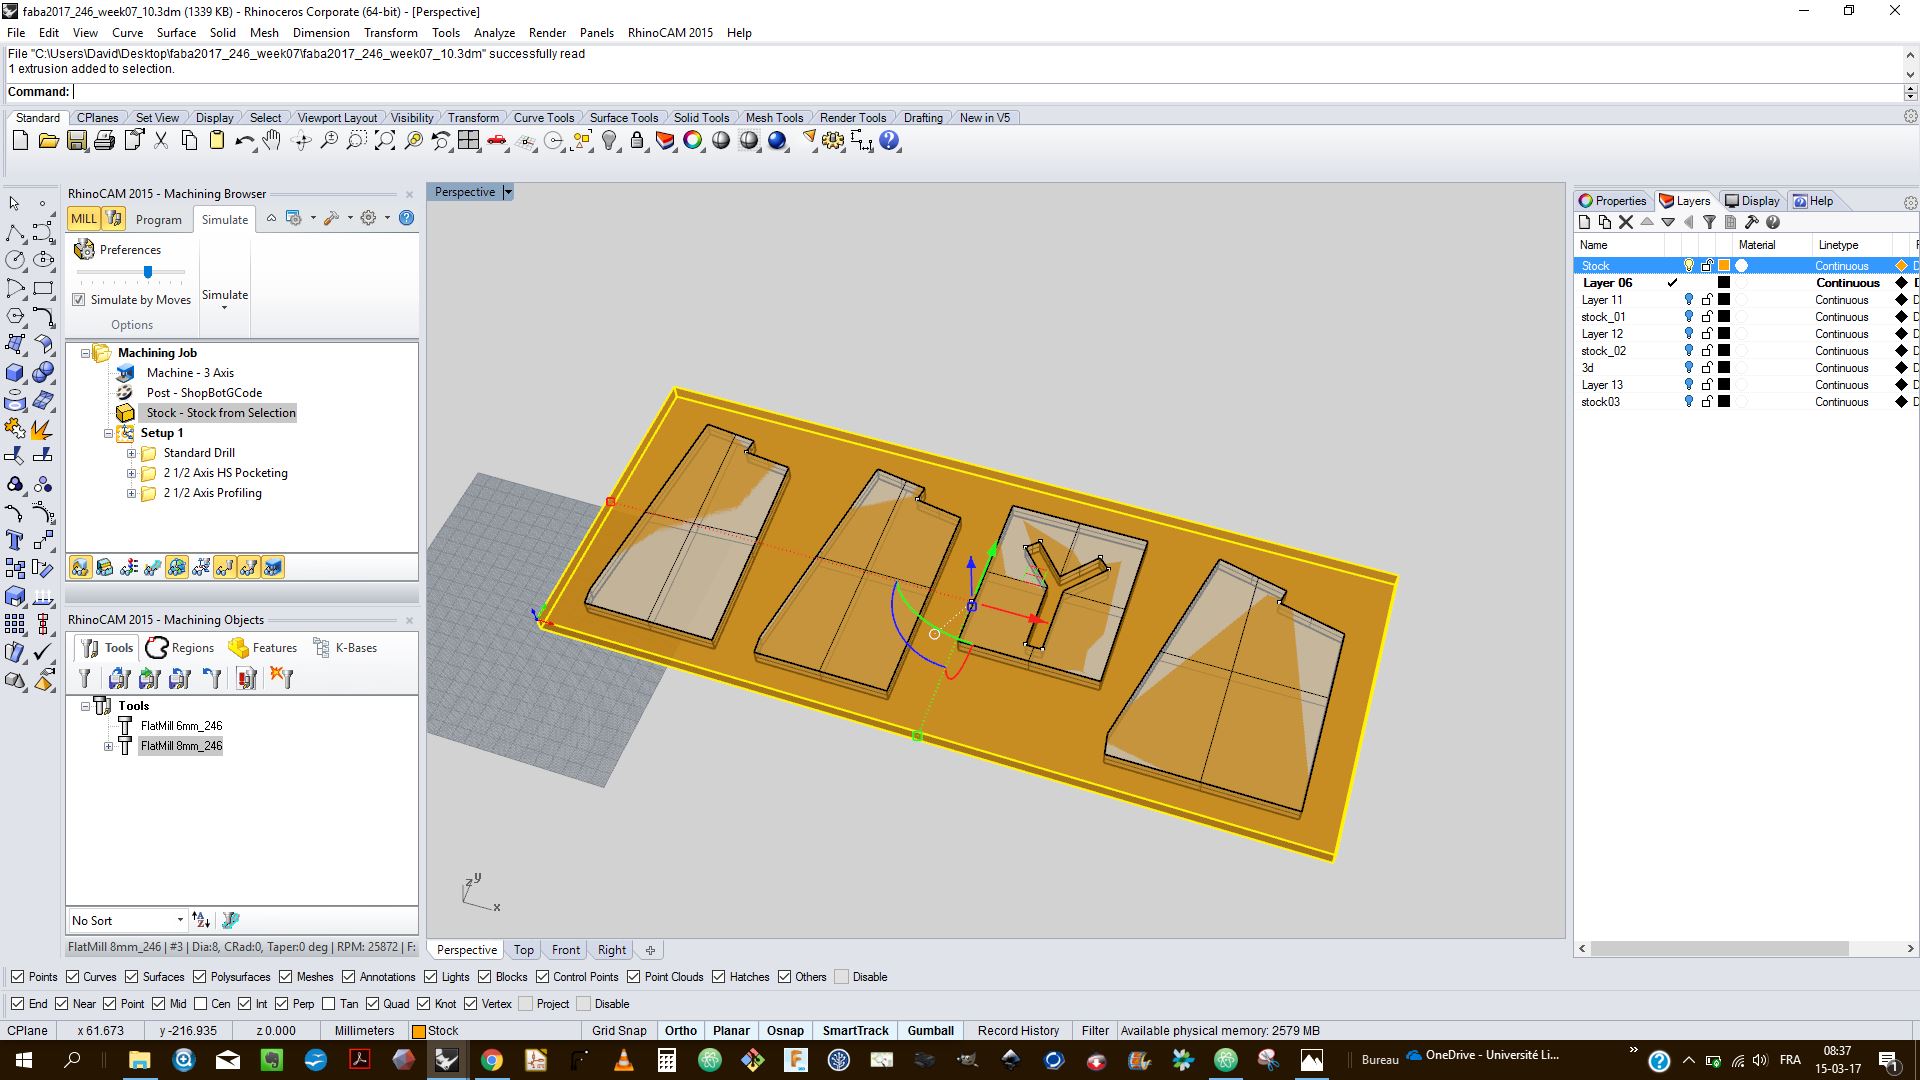The width and height of the screenshot is (1920, 1080).
Task: Select Stock - Stock from Selection tree item
Action: pyautogui.click(x=221, y=413)
